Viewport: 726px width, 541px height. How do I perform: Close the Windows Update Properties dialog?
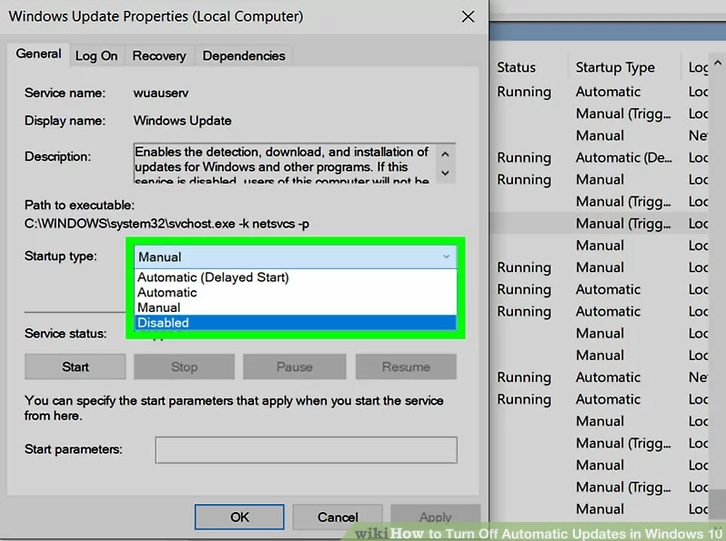point(467,17)
